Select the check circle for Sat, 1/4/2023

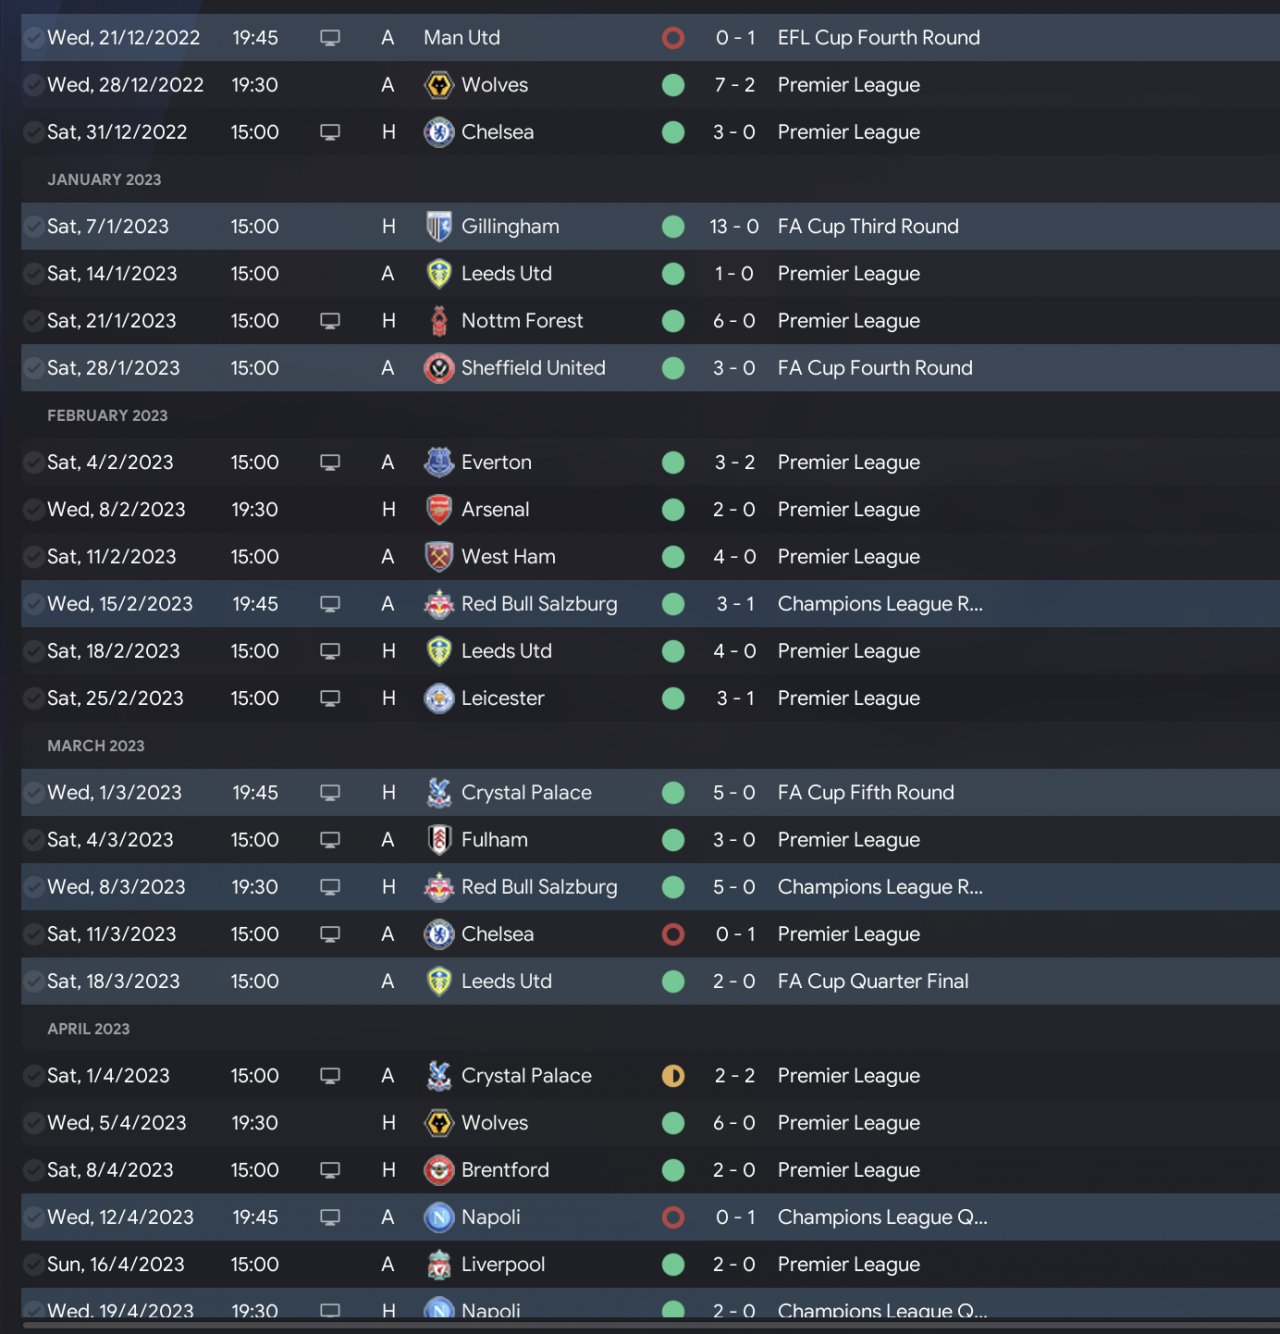coord(33,1076)
